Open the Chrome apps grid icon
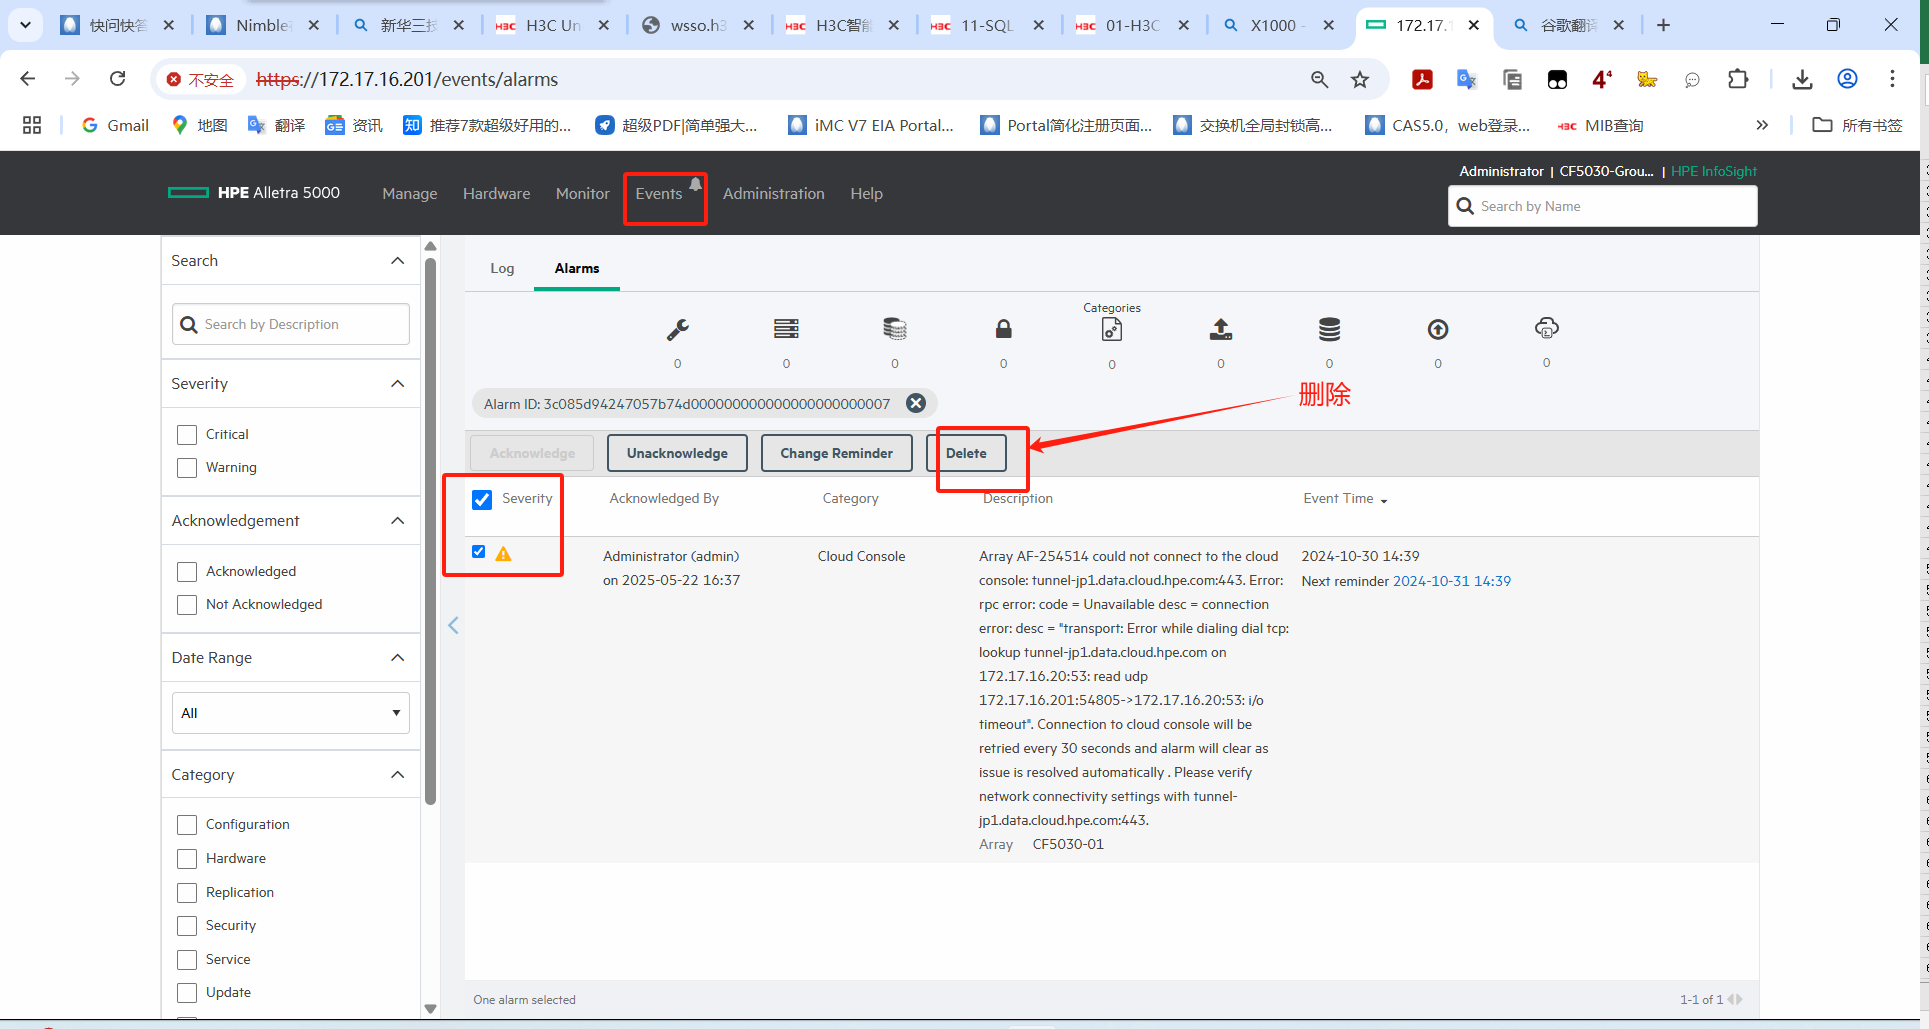1929x1029 pixels. [32, 125]
